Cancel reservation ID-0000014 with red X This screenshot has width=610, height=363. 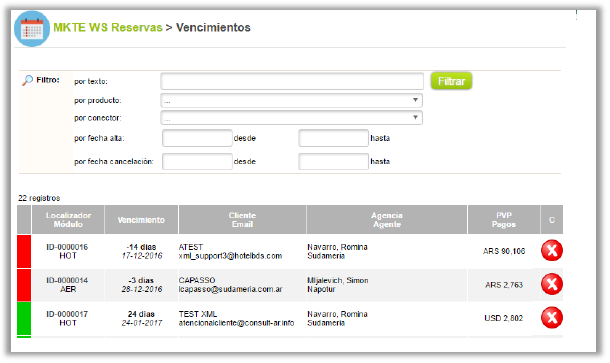click(x=552, y=284)
